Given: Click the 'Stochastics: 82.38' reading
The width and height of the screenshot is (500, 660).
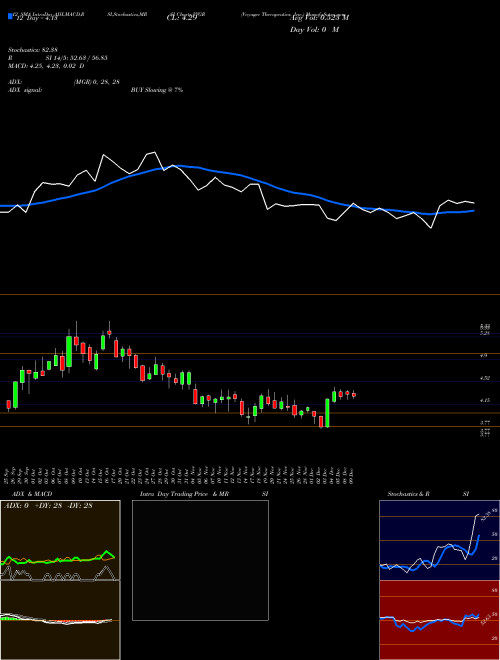Looking at the screenshot, I should point(32,50).
